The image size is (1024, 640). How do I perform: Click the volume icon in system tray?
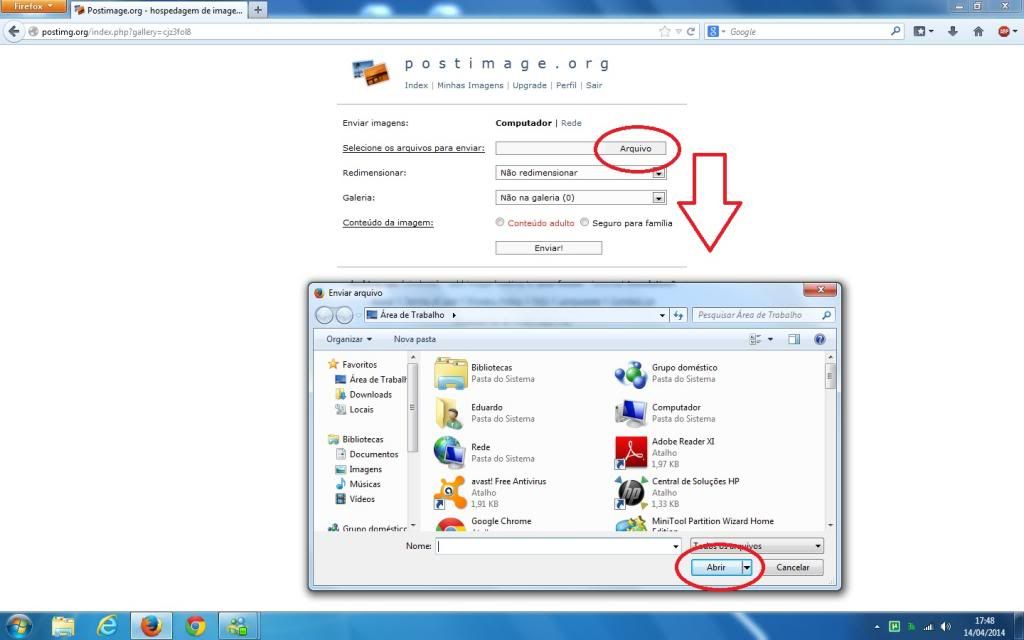click(x=946, y=626)
